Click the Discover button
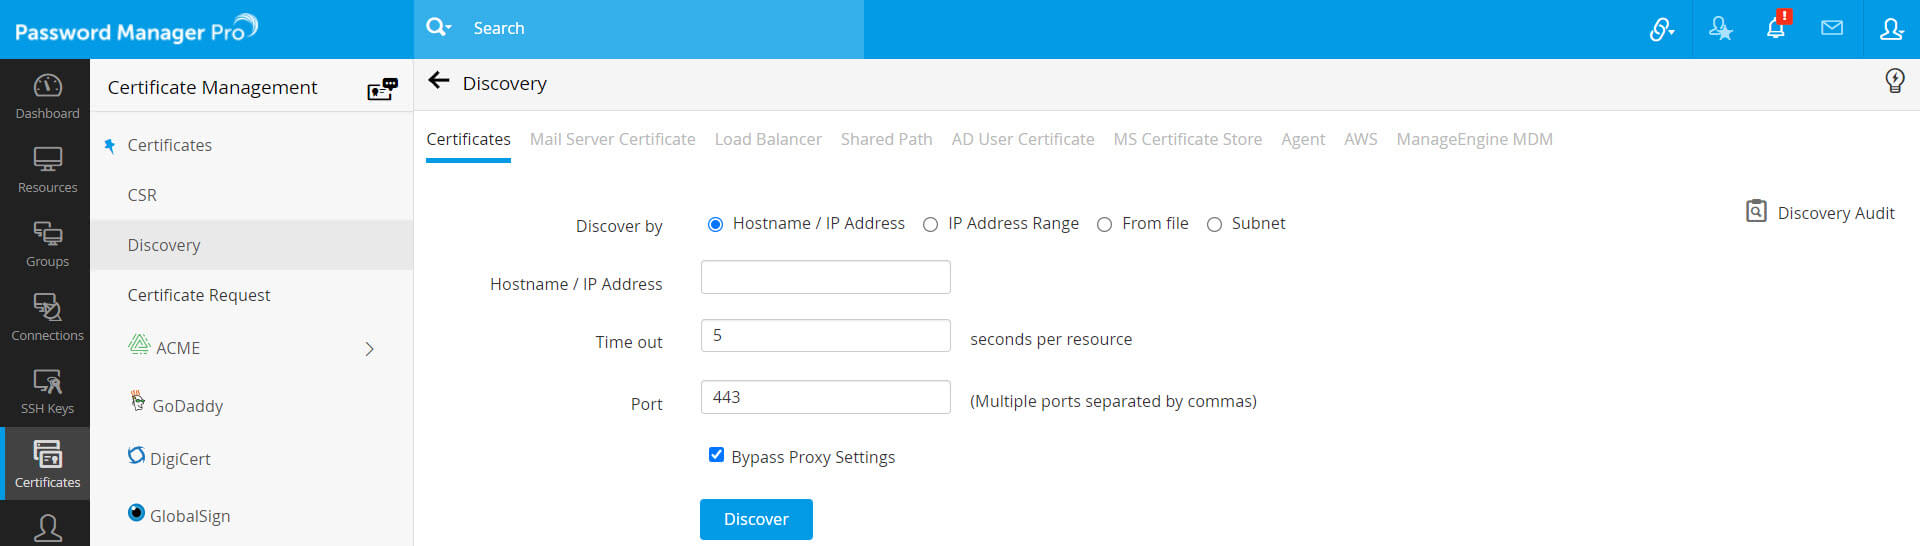The width and height of the screenshot is (1920, 546). pyautogui.click(x=756, y=519)
